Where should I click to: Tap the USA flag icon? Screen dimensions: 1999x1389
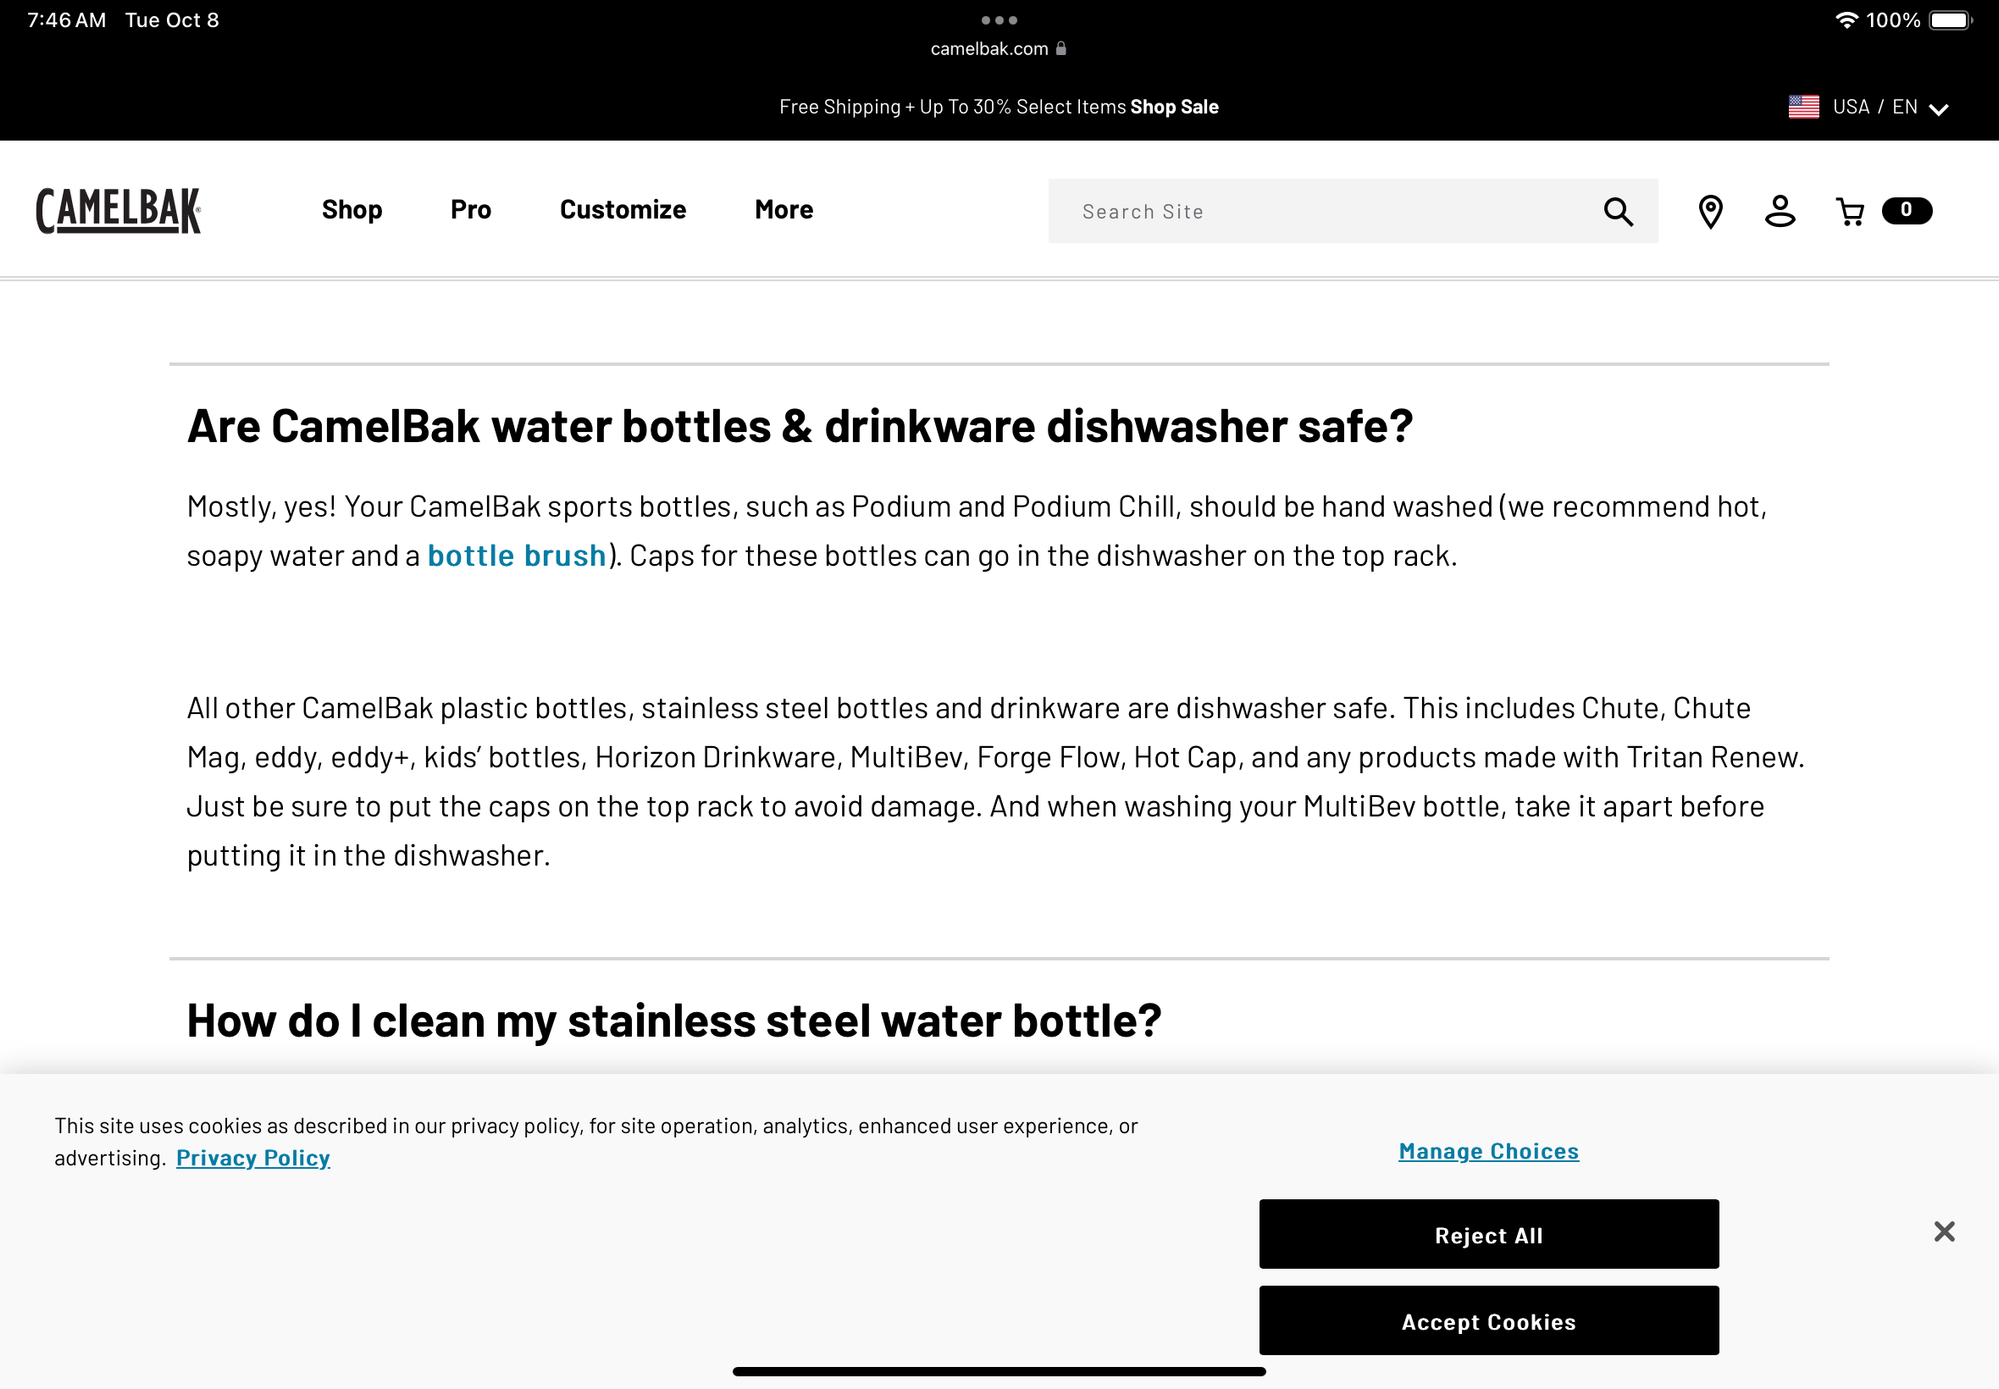click(1803, 107)
